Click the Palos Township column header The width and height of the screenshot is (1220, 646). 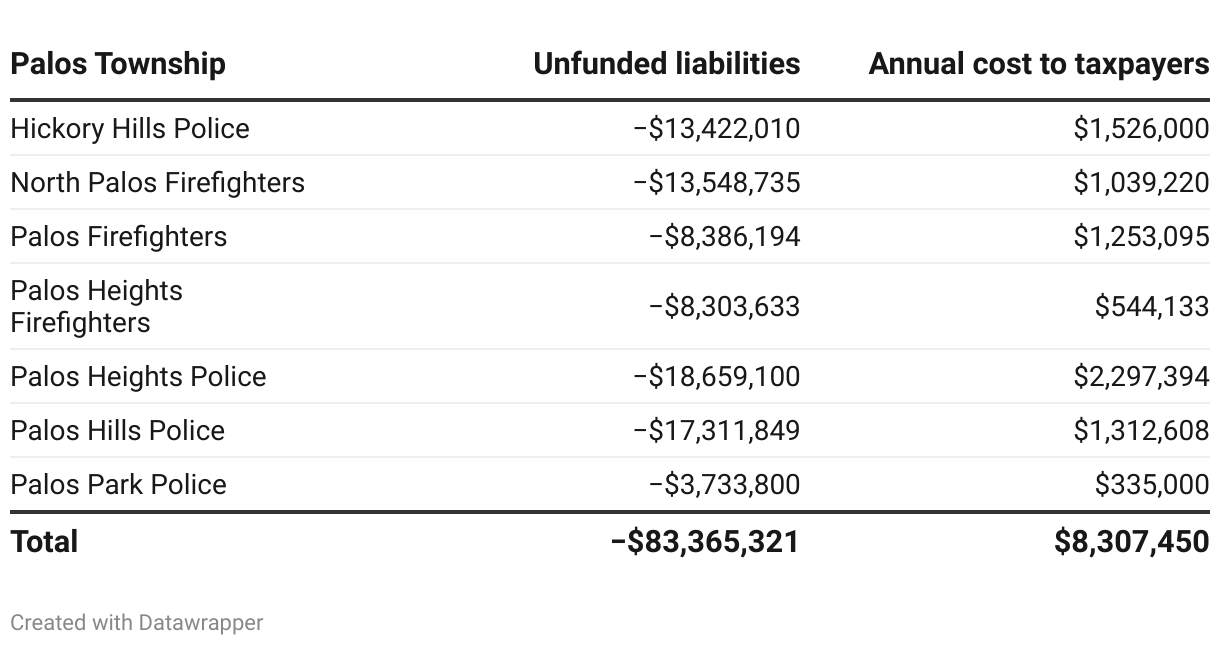click(118, 64)
